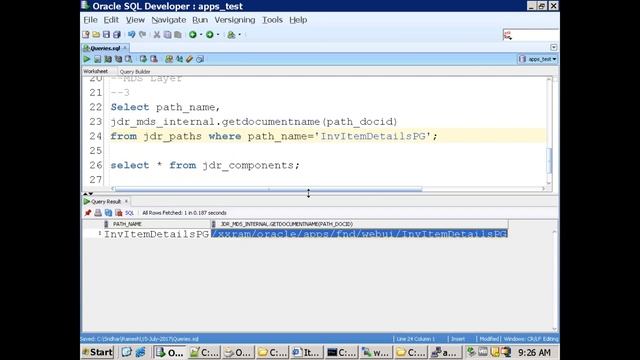Click the Save All icon in the main toolbar

point(117,35)
